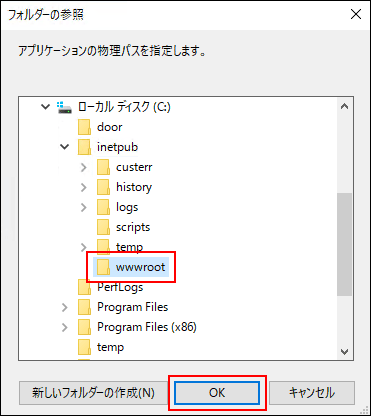This screenshot has width=371, height=416.
Task: Click the Program Files (x86) folder icon
Action: [x=84, y=327]
